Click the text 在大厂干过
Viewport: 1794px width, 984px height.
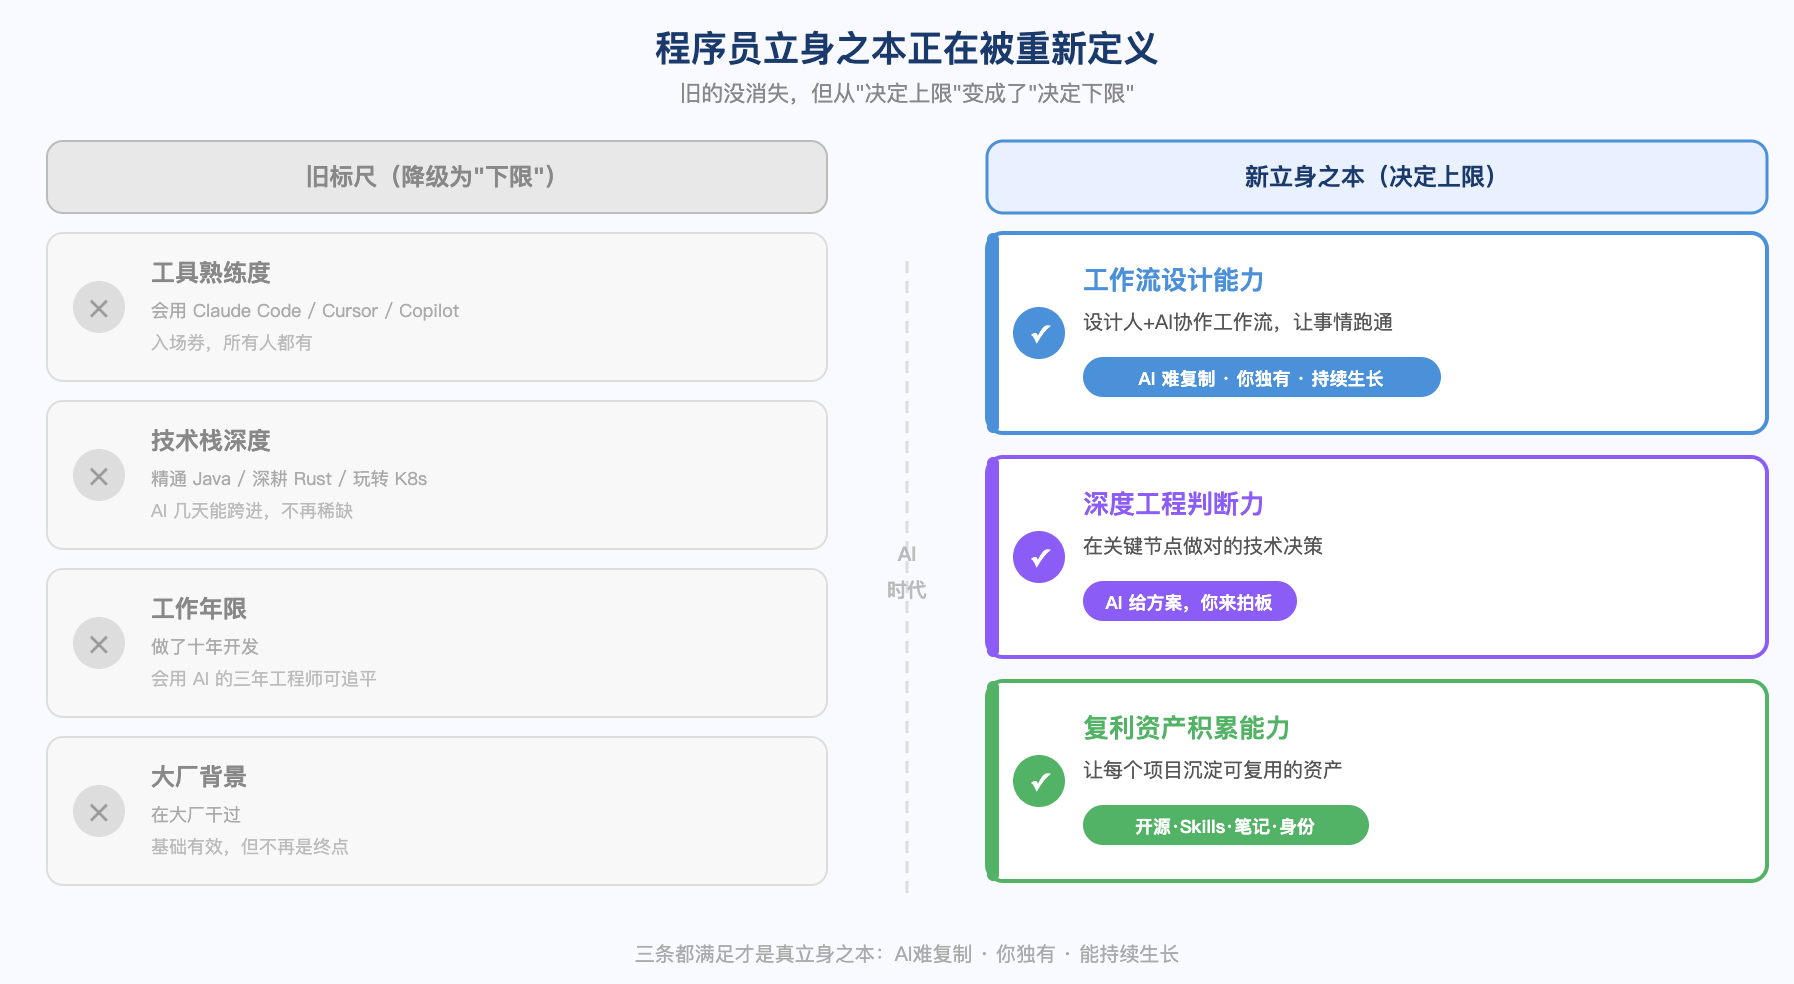(196, 815)
